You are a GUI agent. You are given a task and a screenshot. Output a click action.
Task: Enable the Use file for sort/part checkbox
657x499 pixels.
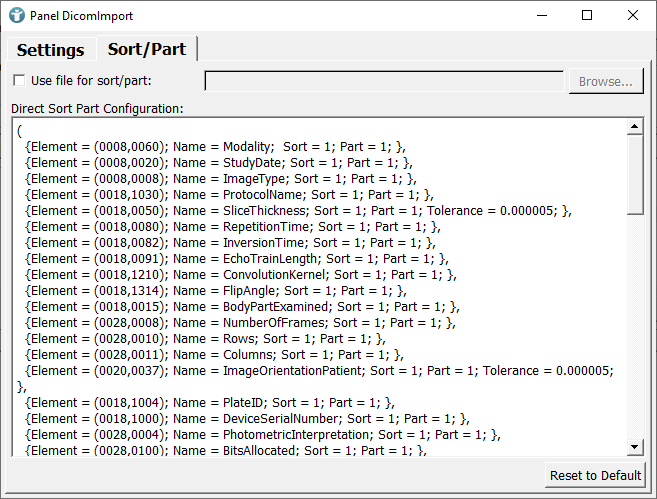pos(19,81)
